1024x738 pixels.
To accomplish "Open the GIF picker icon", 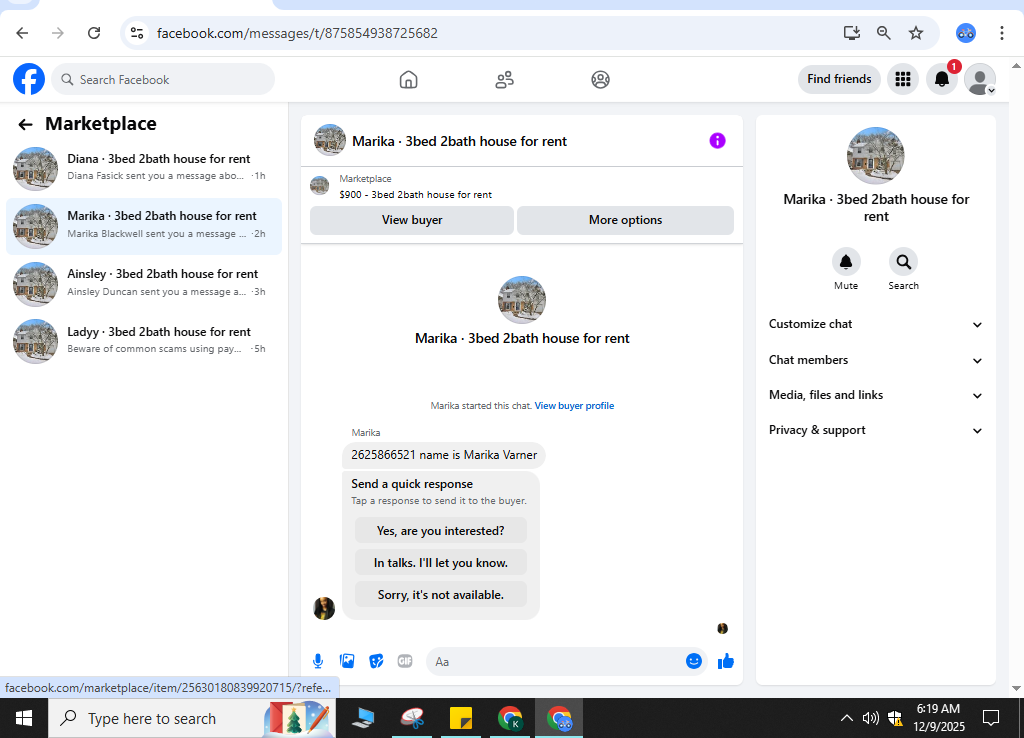I will (x=405, y=661).
